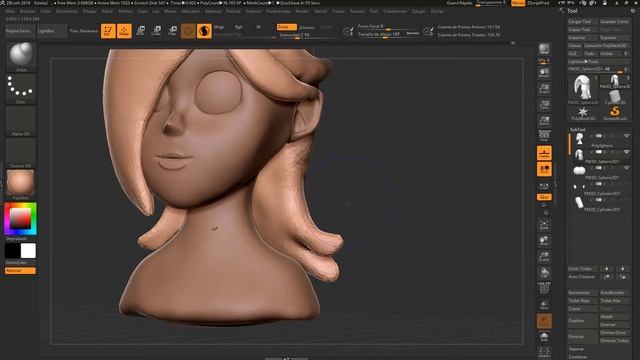
Task: Hide the PolySphere subtool eye icon
Action: 627,136
